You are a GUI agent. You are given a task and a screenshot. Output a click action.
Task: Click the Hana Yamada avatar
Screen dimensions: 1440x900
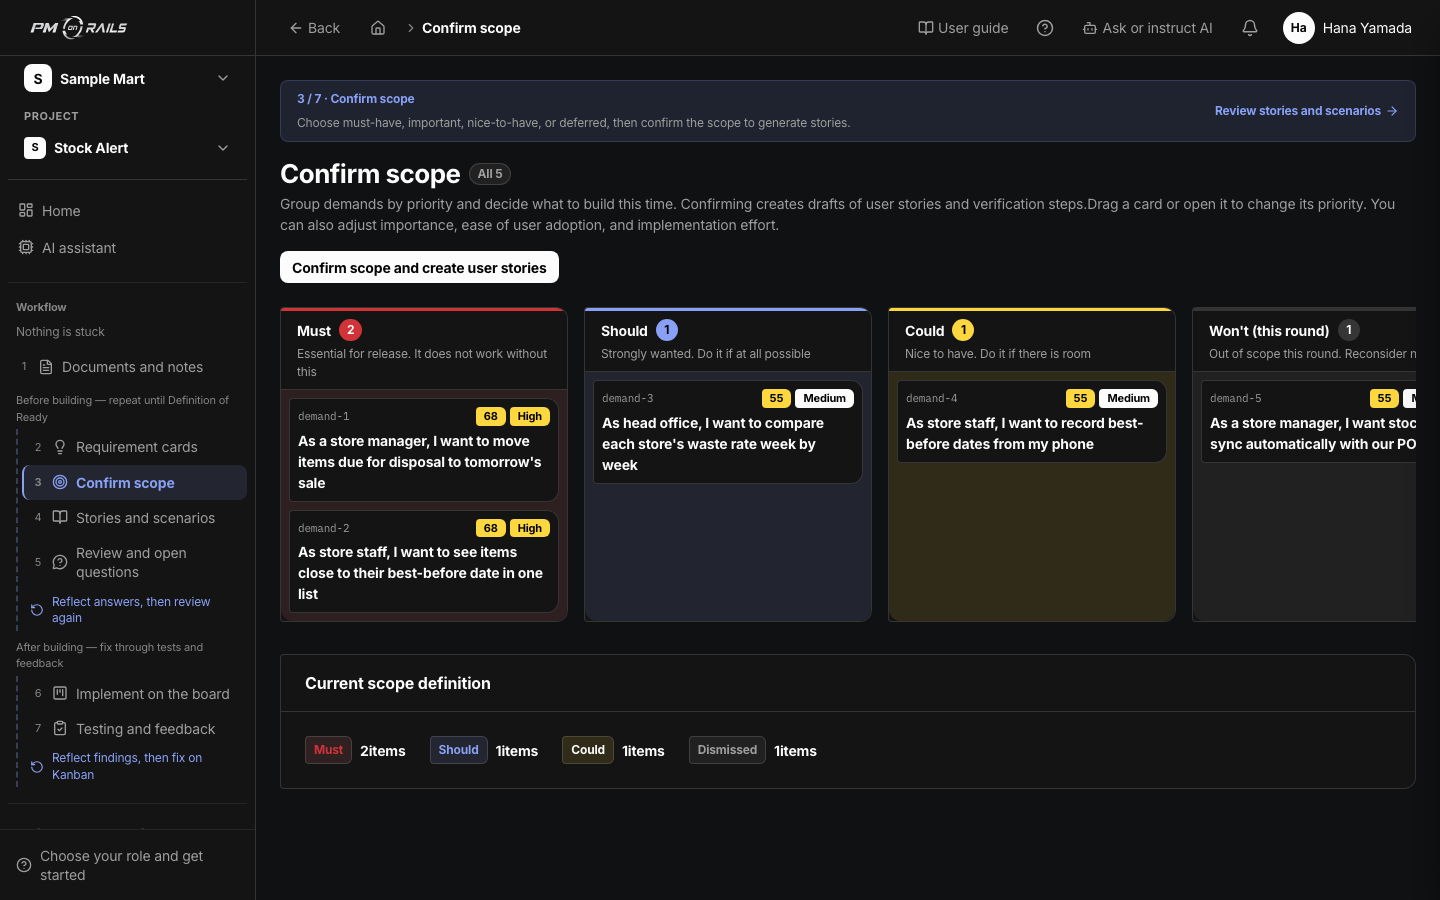pyautogui.click(x=1298, y=28)
